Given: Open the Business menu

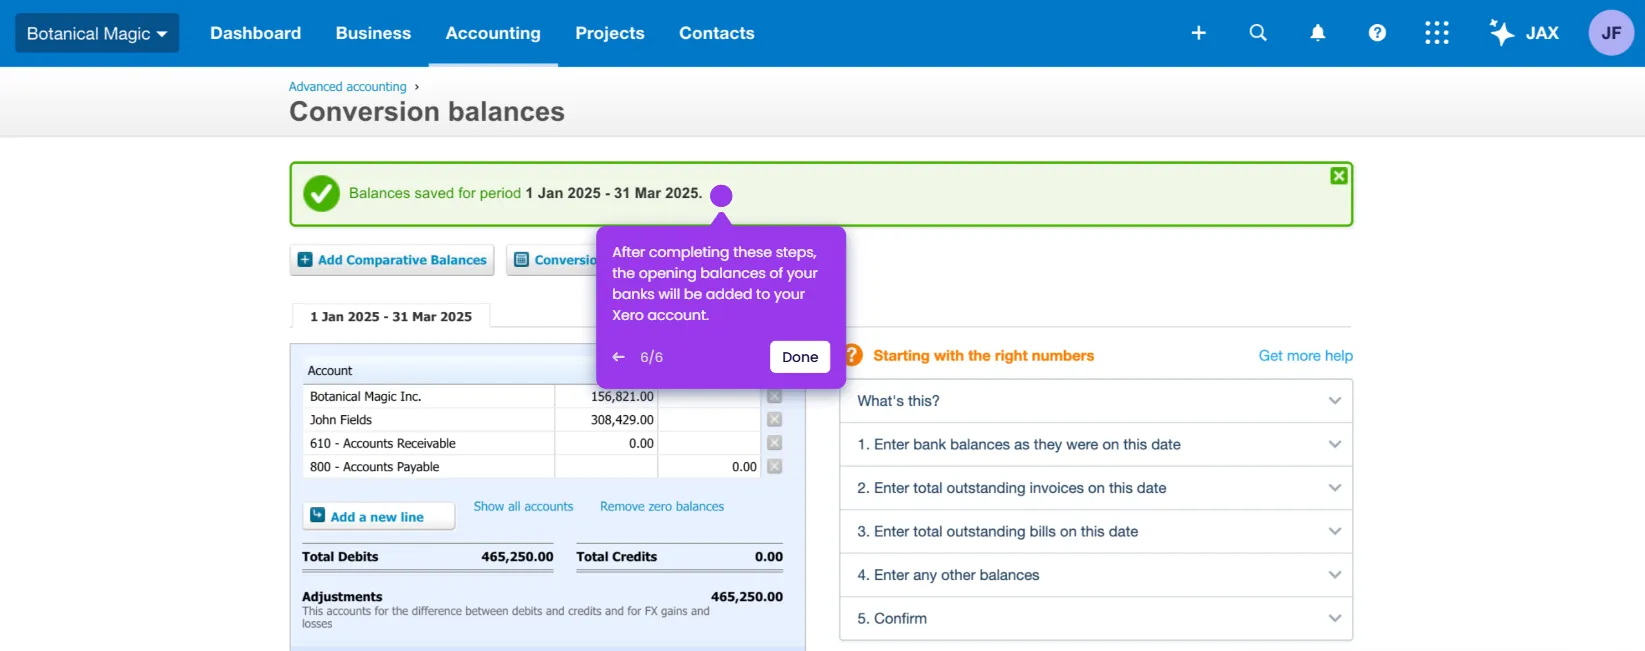Looking at the screenshot, I should tap(373, 33).
